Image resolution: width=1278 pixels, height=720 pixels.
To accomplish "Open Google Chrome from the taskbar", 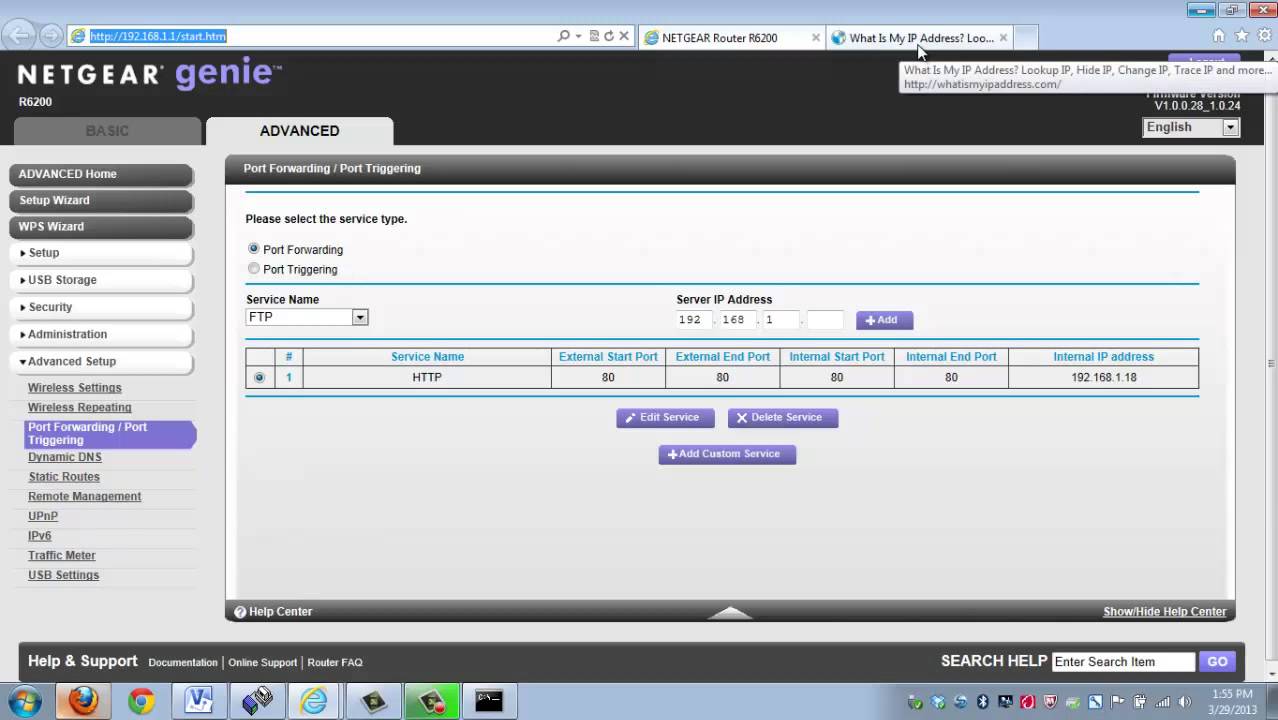I will [x=141, y=701].
